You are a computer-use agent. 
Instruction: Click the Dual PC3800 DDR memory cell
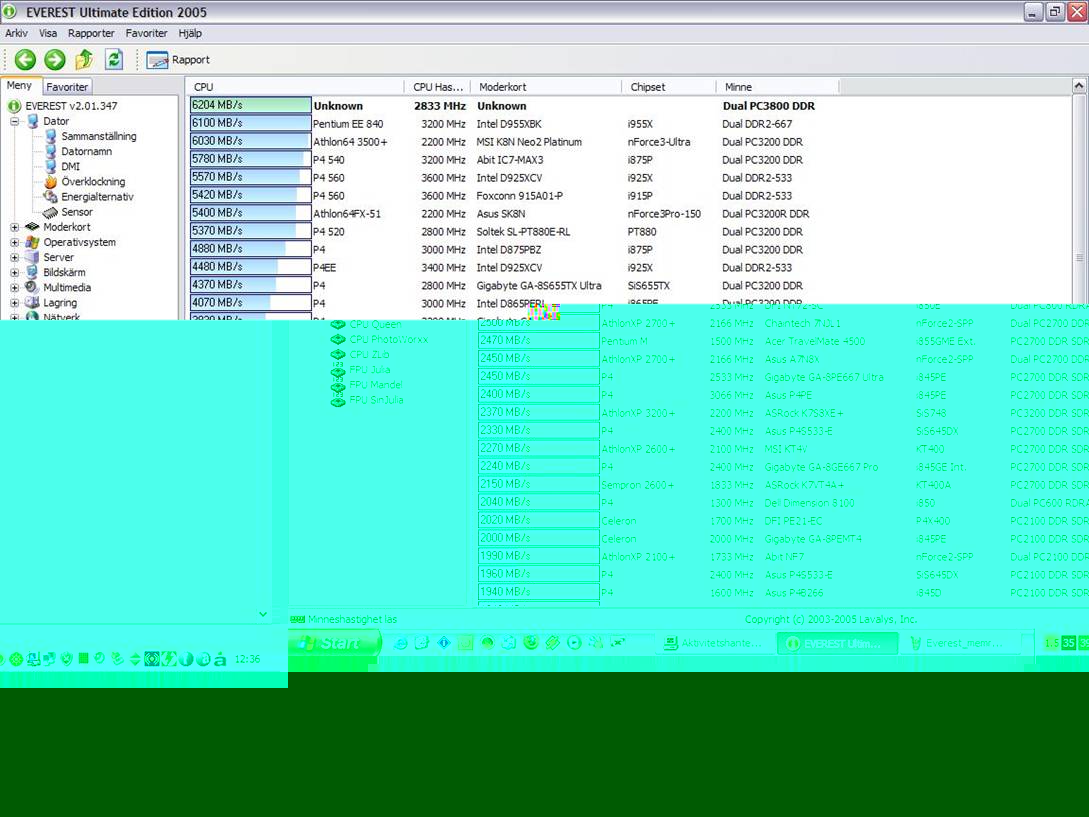point(769,106)
